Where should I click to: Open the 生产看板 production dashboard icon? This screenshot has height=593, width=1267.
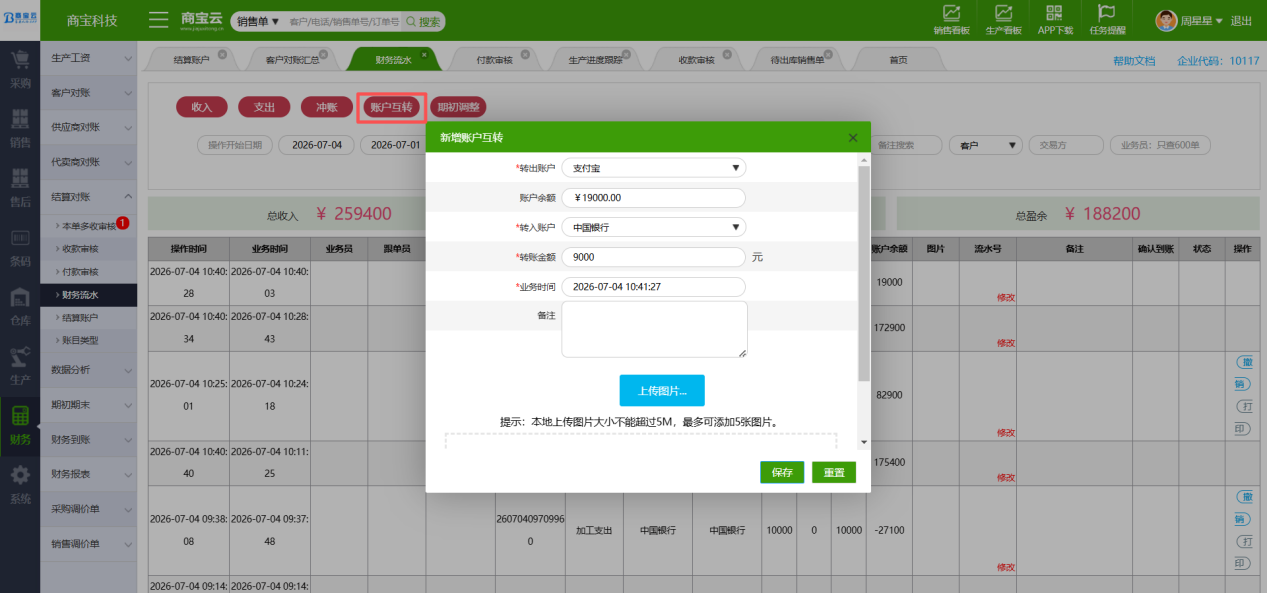[1003, 19]
